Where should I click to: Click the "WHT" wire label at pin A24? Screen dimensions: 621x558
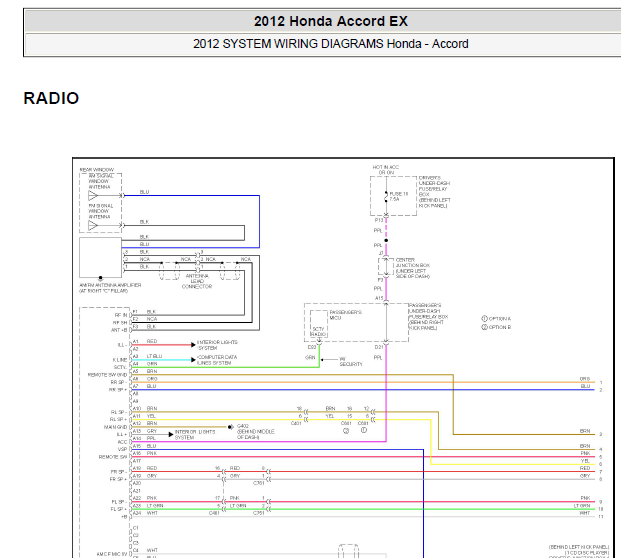click(152, 513)
